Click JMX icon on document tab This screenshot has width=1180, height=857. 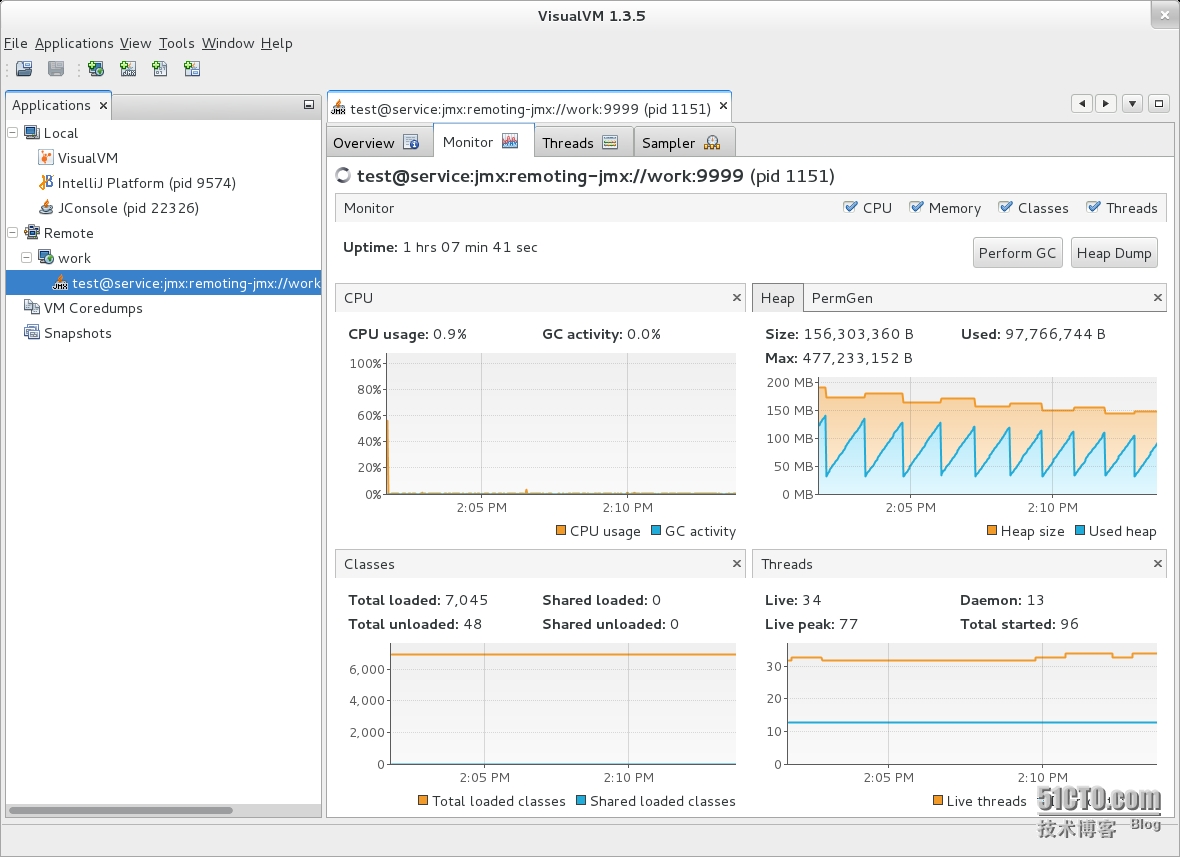point(339,108)
